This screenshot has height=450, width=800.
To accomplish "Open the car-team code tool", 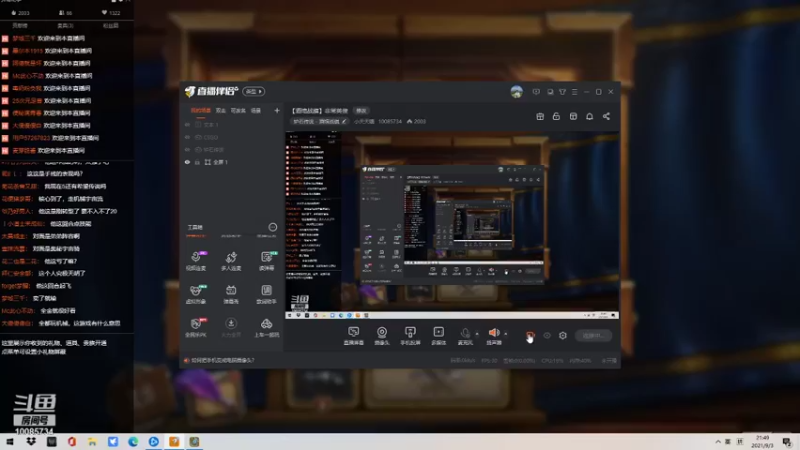I will (x=266, y=328).
